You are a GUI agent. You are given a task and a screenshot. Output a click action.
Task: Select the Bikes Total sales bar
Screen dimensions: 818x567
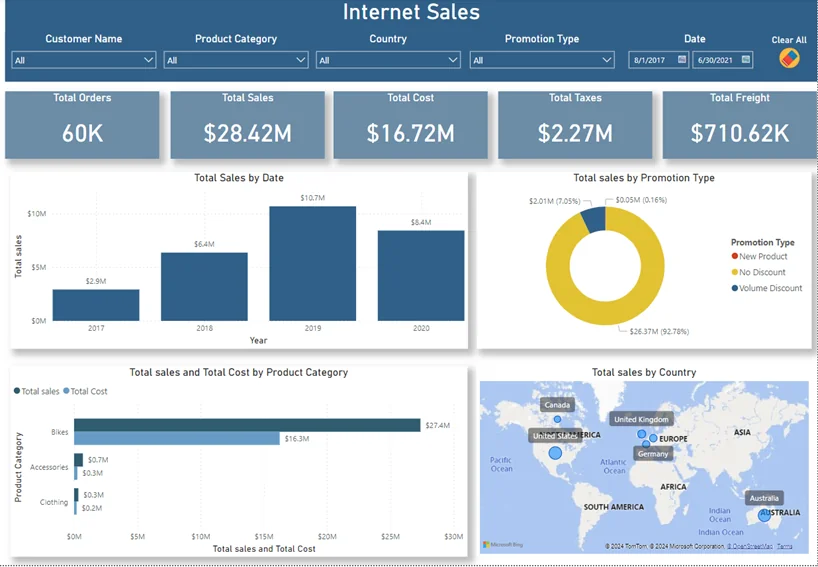tap(247, 425)
